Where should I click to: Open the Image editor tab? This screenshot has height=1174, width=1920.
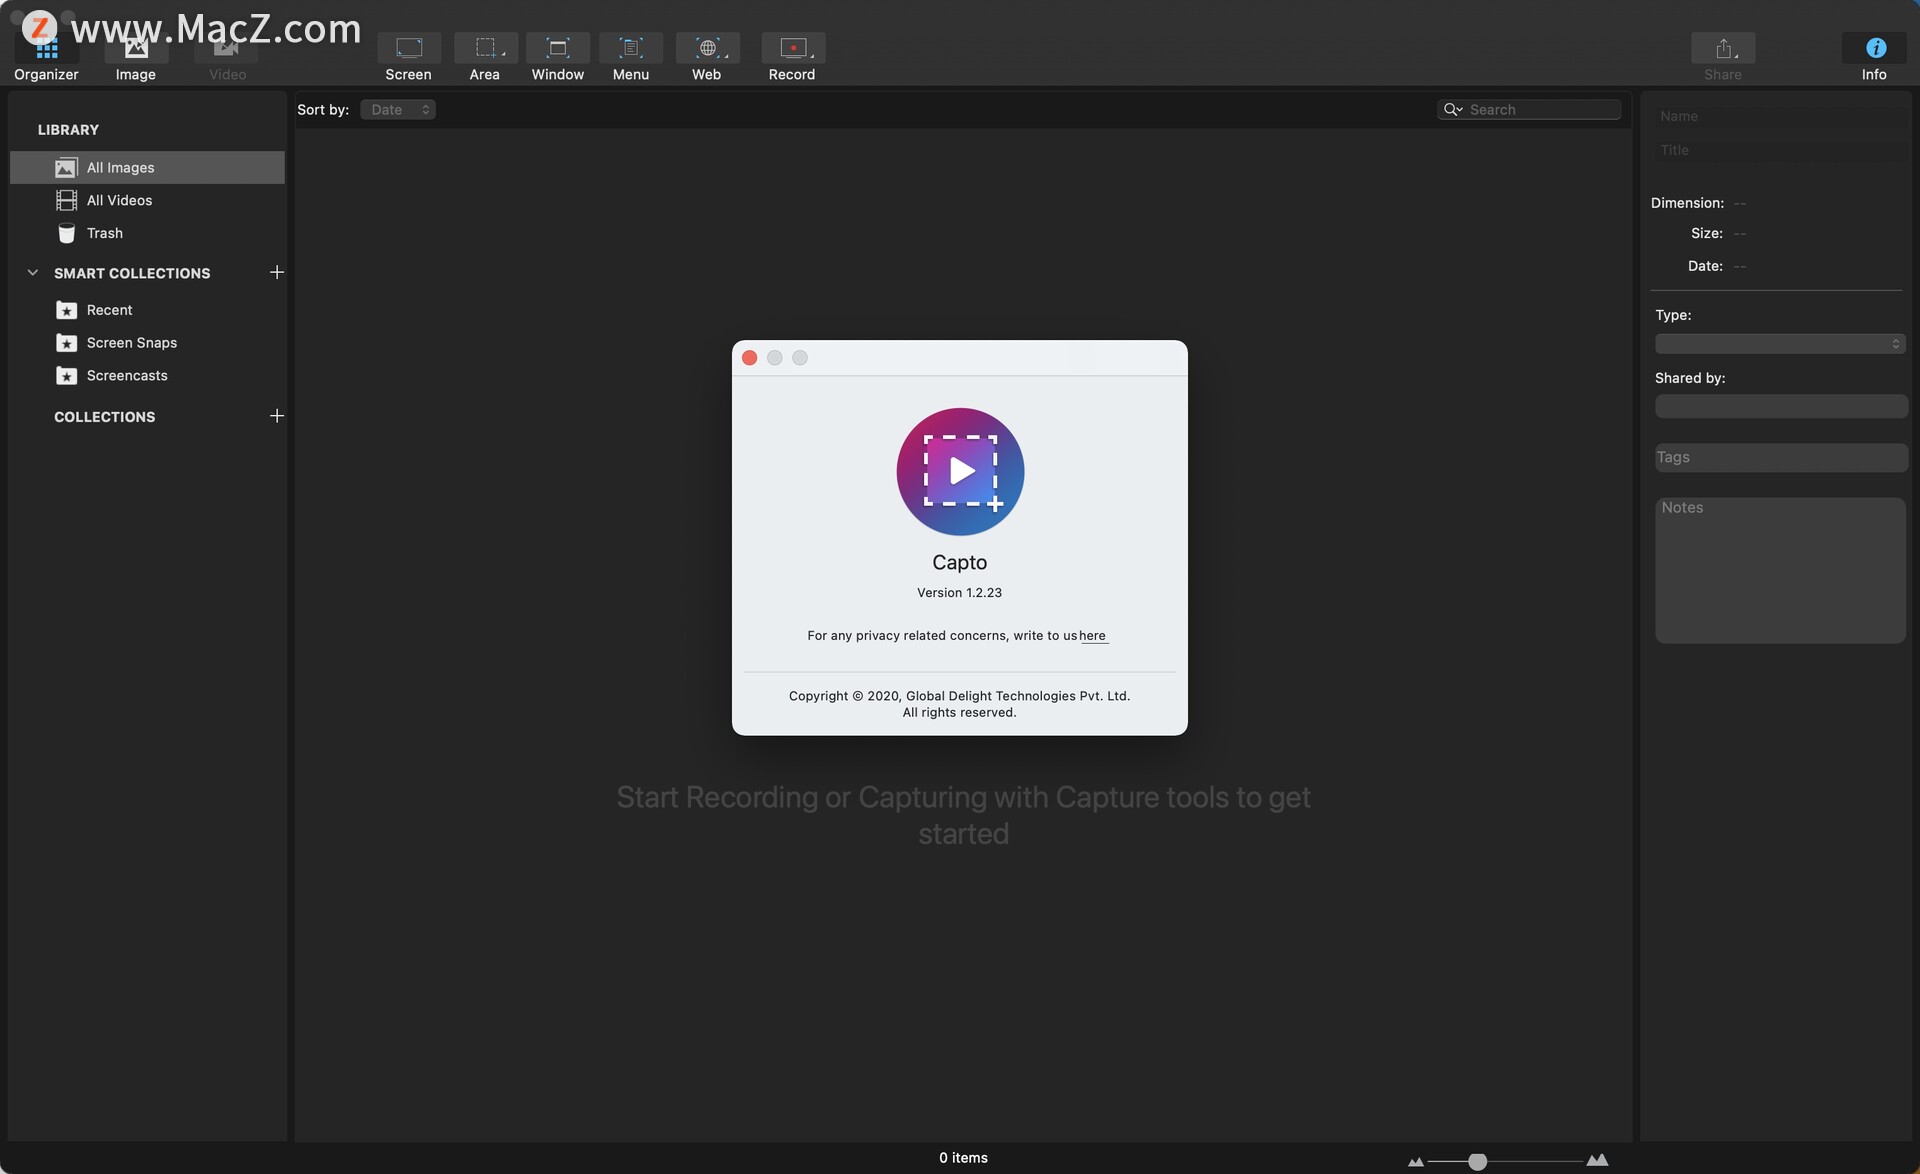click(x=135, y=57)
